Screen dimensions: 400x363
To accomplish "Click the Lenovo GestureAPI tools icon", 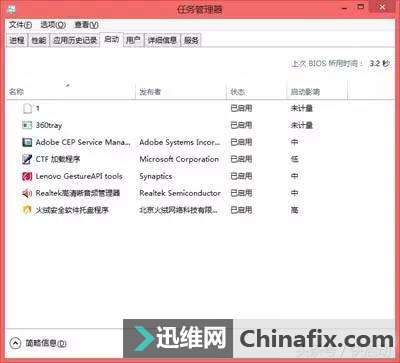I will pyautogui.click(x=27, y=176).
